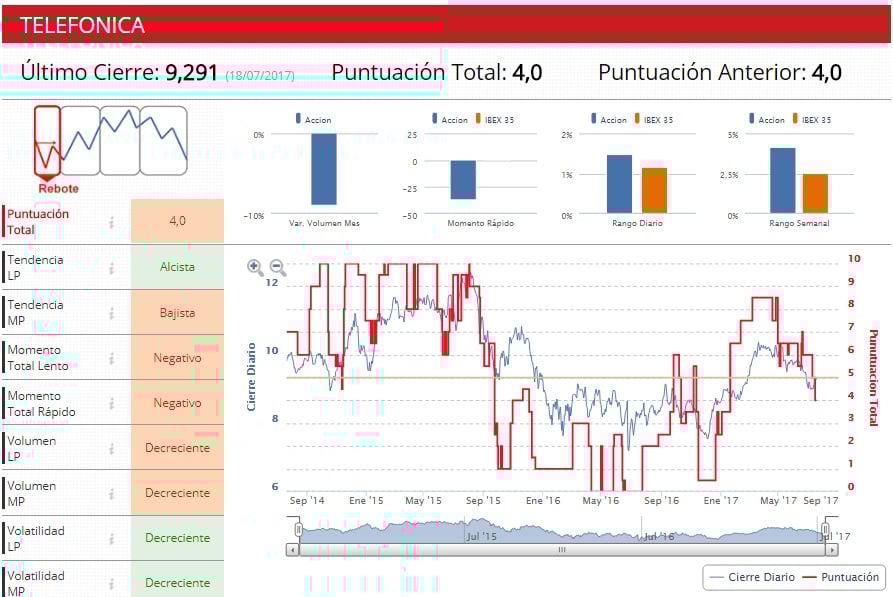The height and width of the screenshot is (597, 893).
Task: Toggle IBEX 35 series in Momento Rápido legend
Action: [x=495, y=120]
